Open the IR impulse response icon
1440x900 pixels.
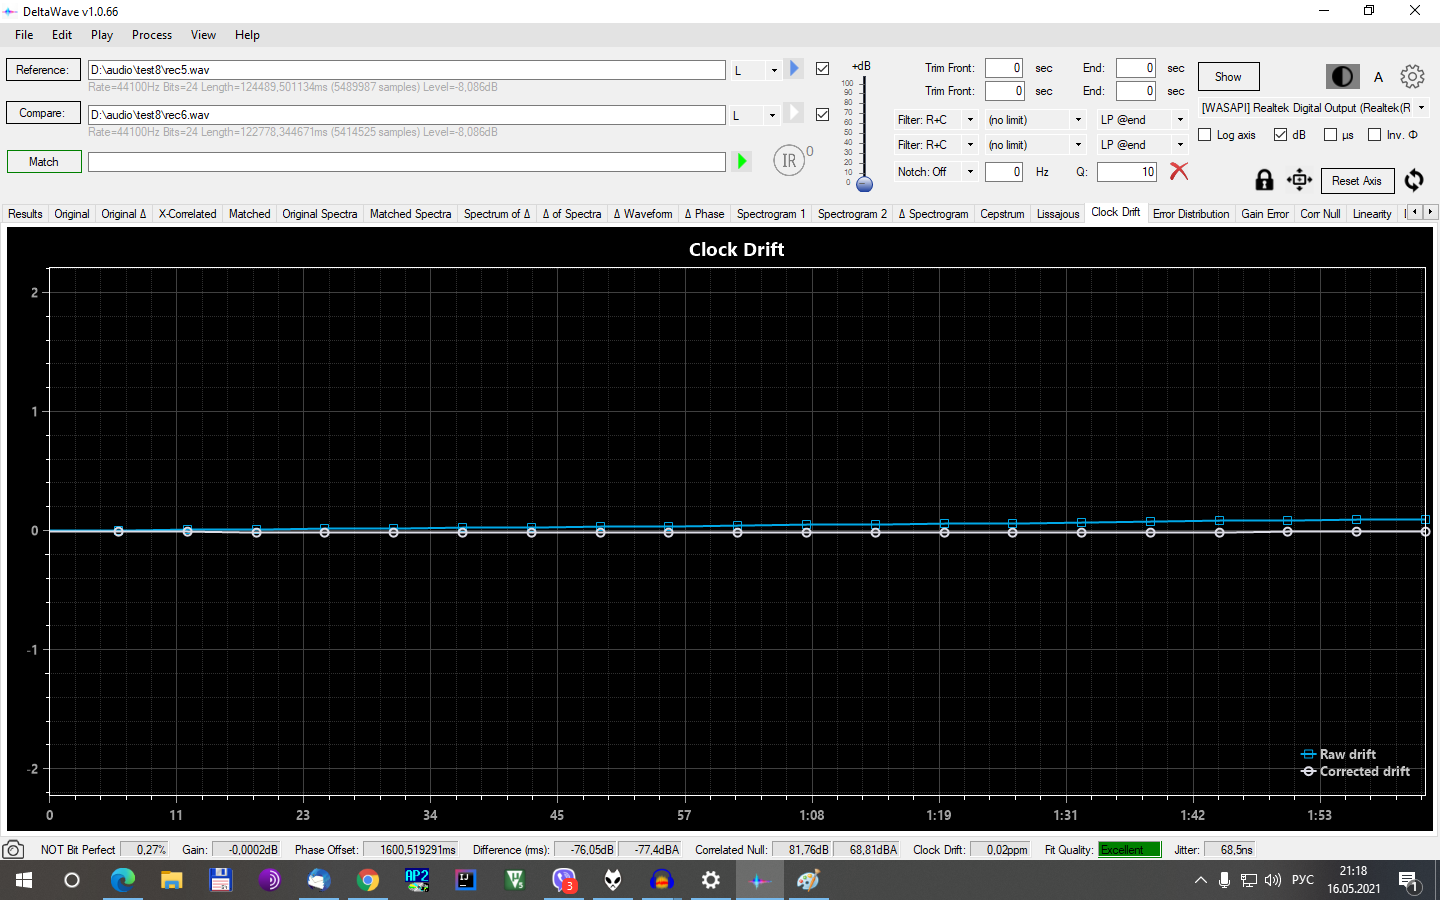[x=789, y=160]
